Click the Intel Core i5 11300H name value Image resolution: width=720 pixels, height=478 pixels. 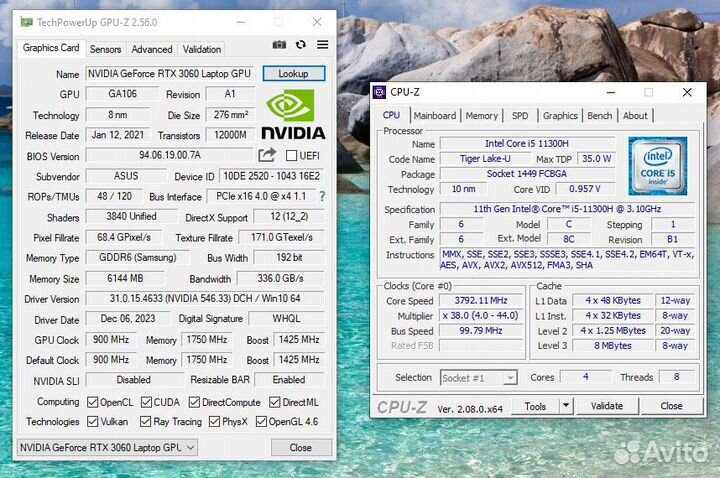coord(527,143)
